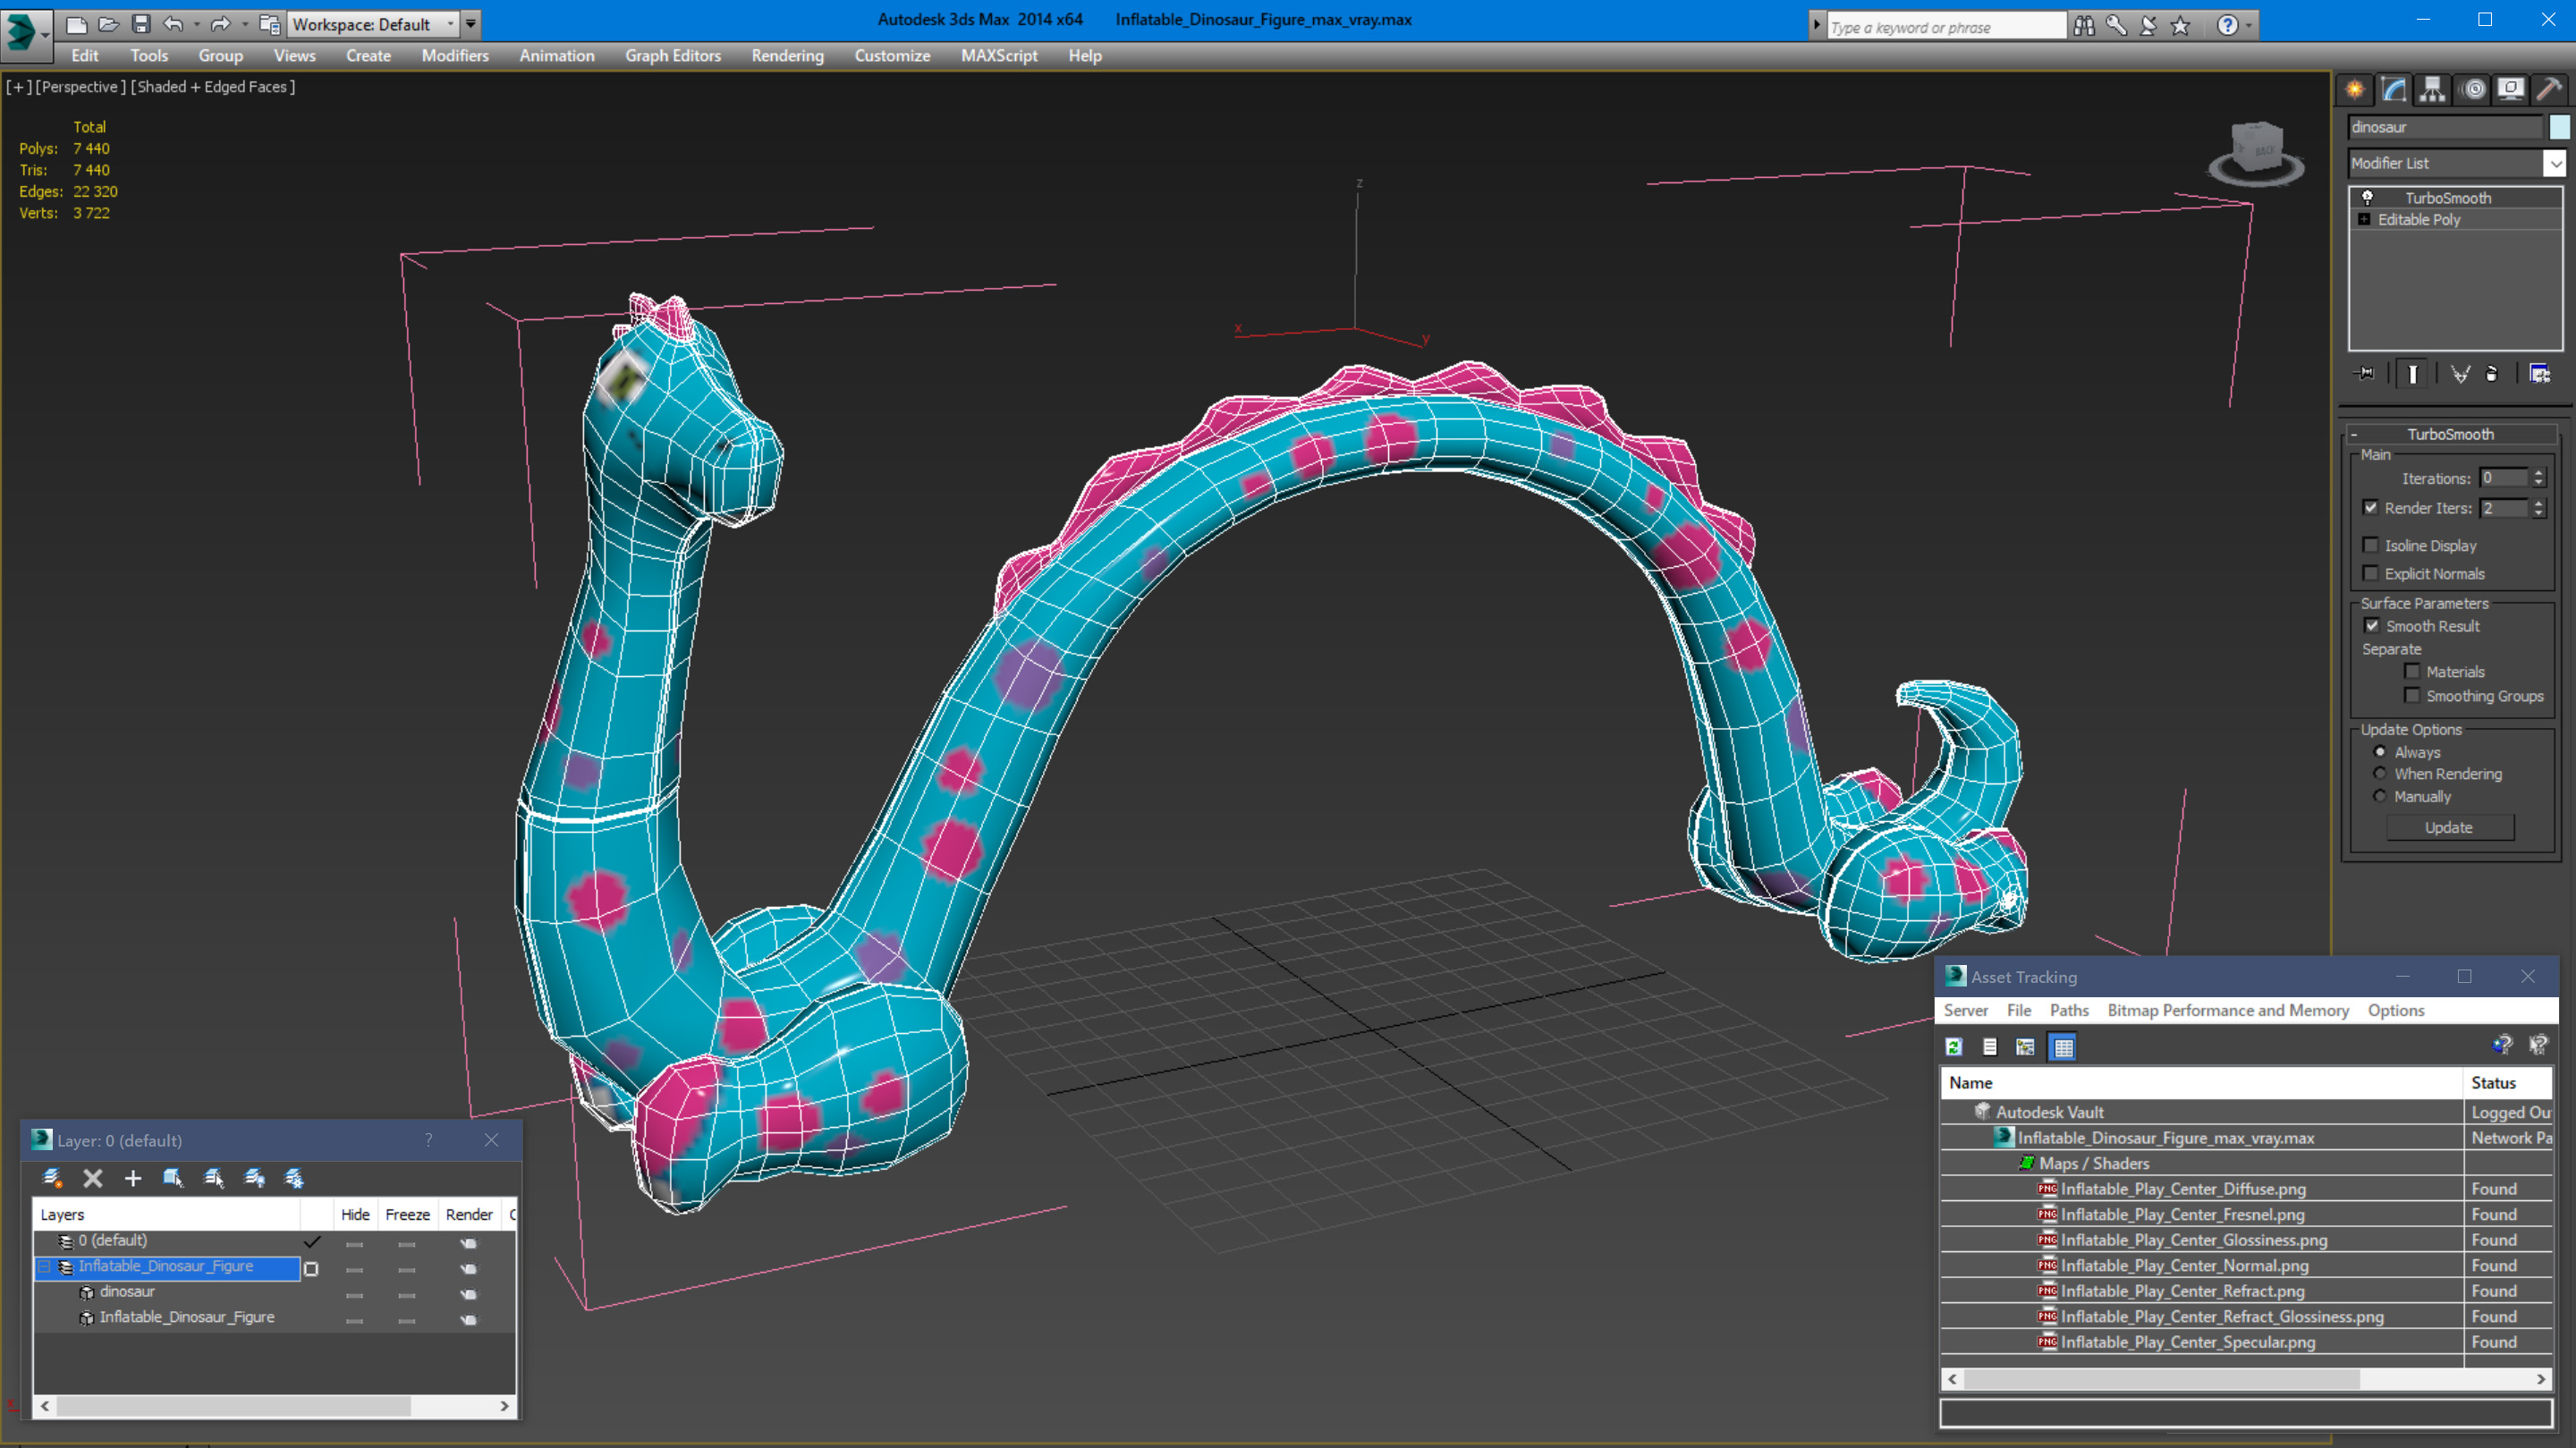Open the Rendering menu
The height and width of the screenshot is (1448, 2576).
tap(787, 56)
